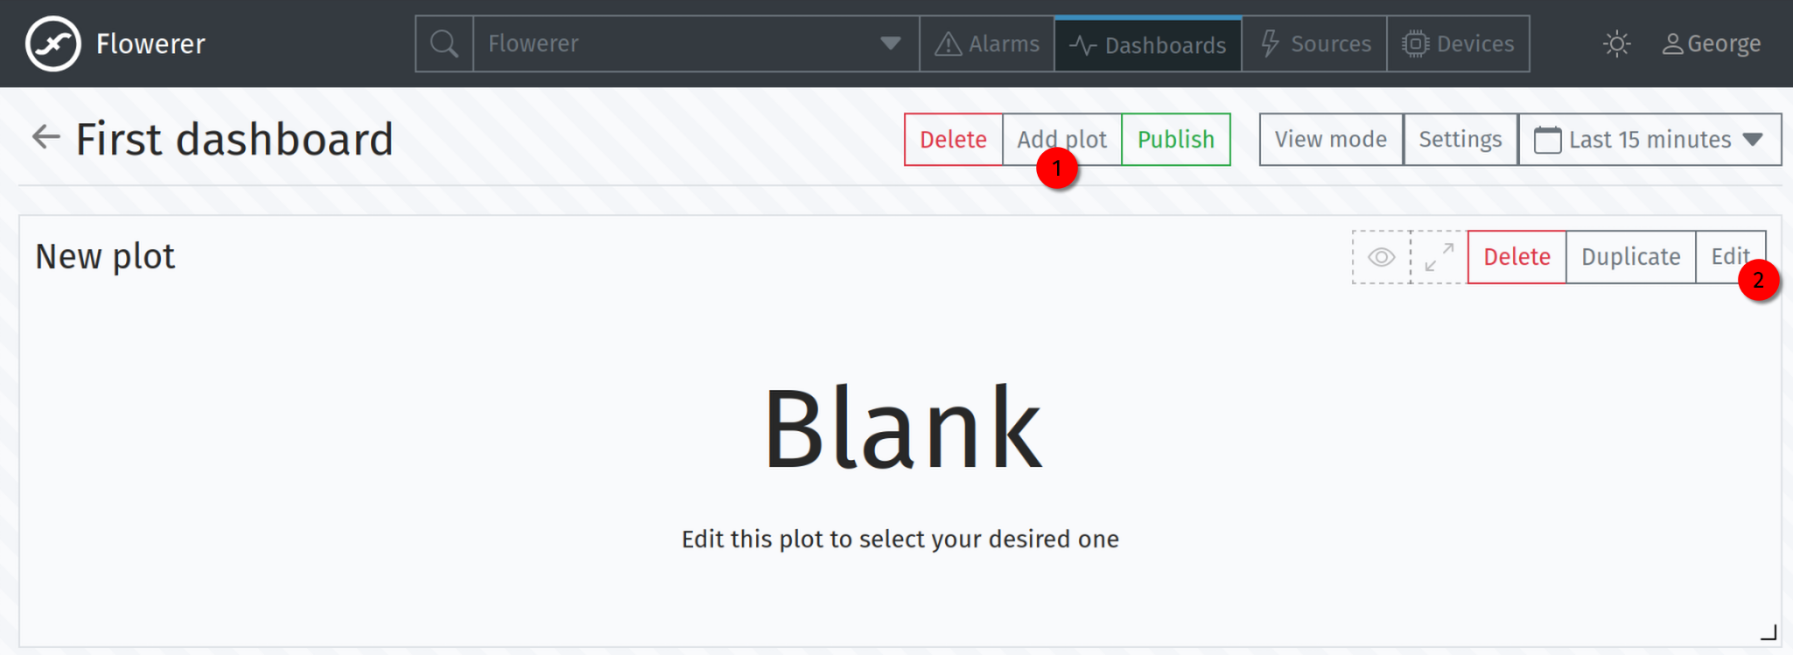Click the New plot title
The height and width of the screenshot is (655, 1793).
(105, 257)
